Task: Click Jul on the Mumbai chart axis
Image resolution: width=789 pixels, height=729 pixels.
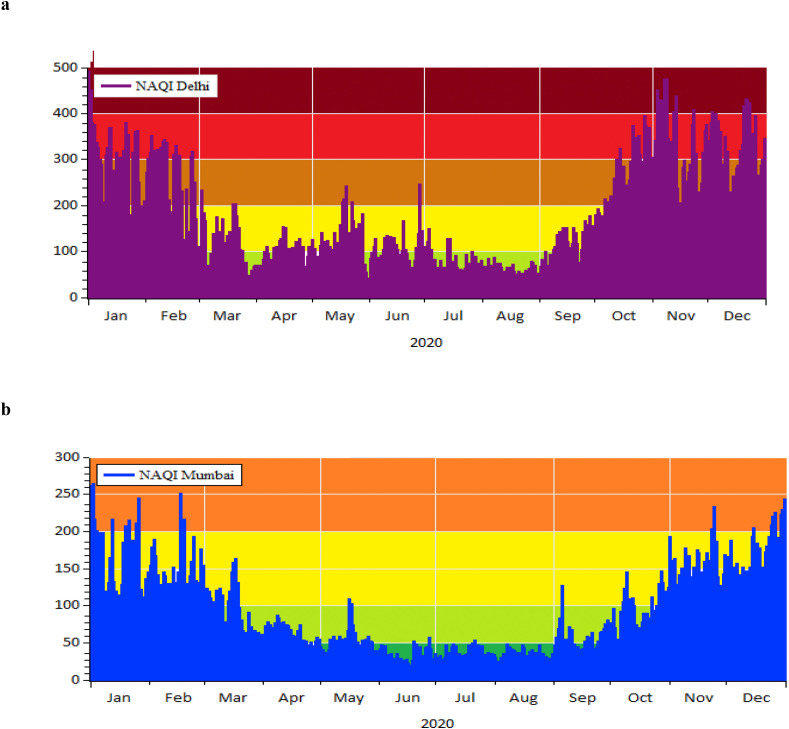Action: click(x=465, y=698)
